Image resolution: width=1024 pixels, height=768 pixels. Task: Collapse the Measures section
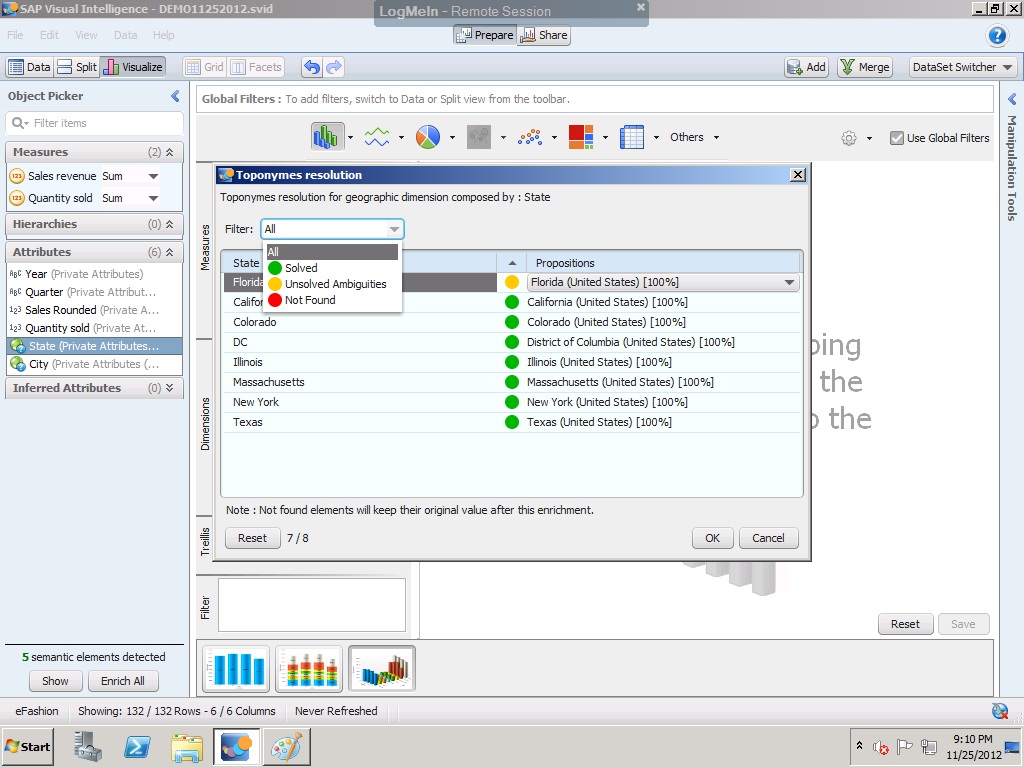[x=170, y=152]
